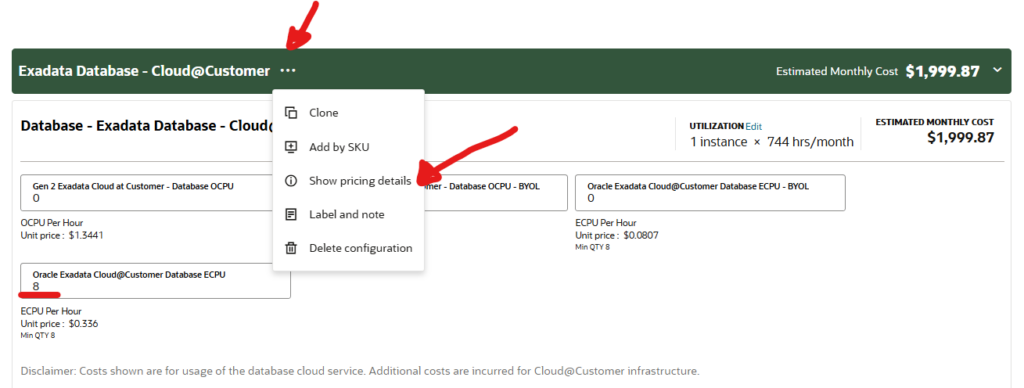The height and width of the screenshot is (388, 1024).
Task: Click the Show pricing details info icon
Action: (x=291, y=181)
